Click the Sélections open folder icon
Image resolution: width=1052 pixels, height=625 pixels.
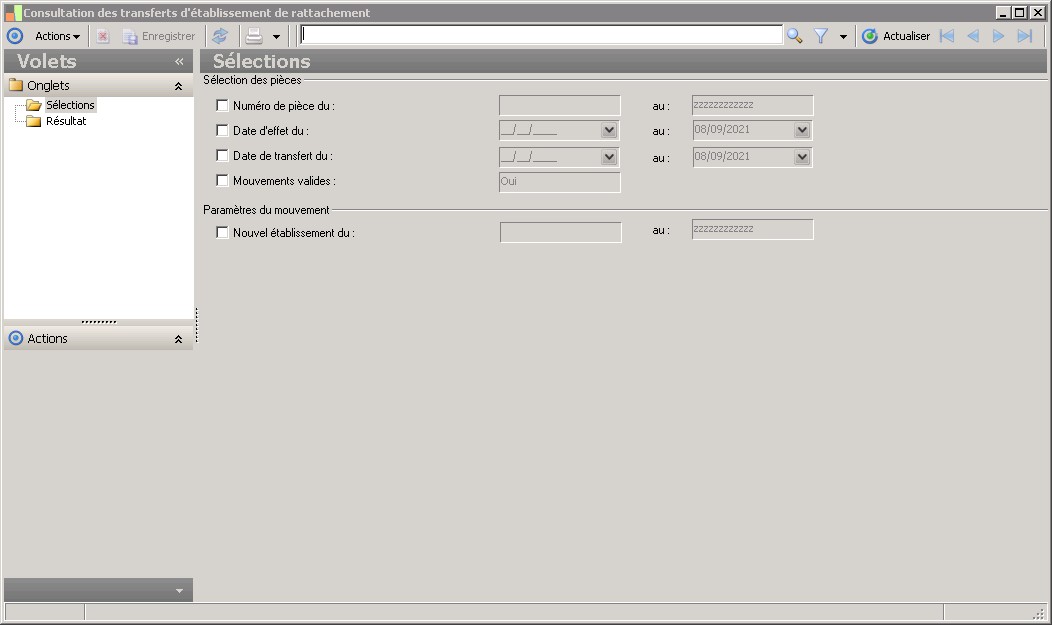(x=34, y=105)
